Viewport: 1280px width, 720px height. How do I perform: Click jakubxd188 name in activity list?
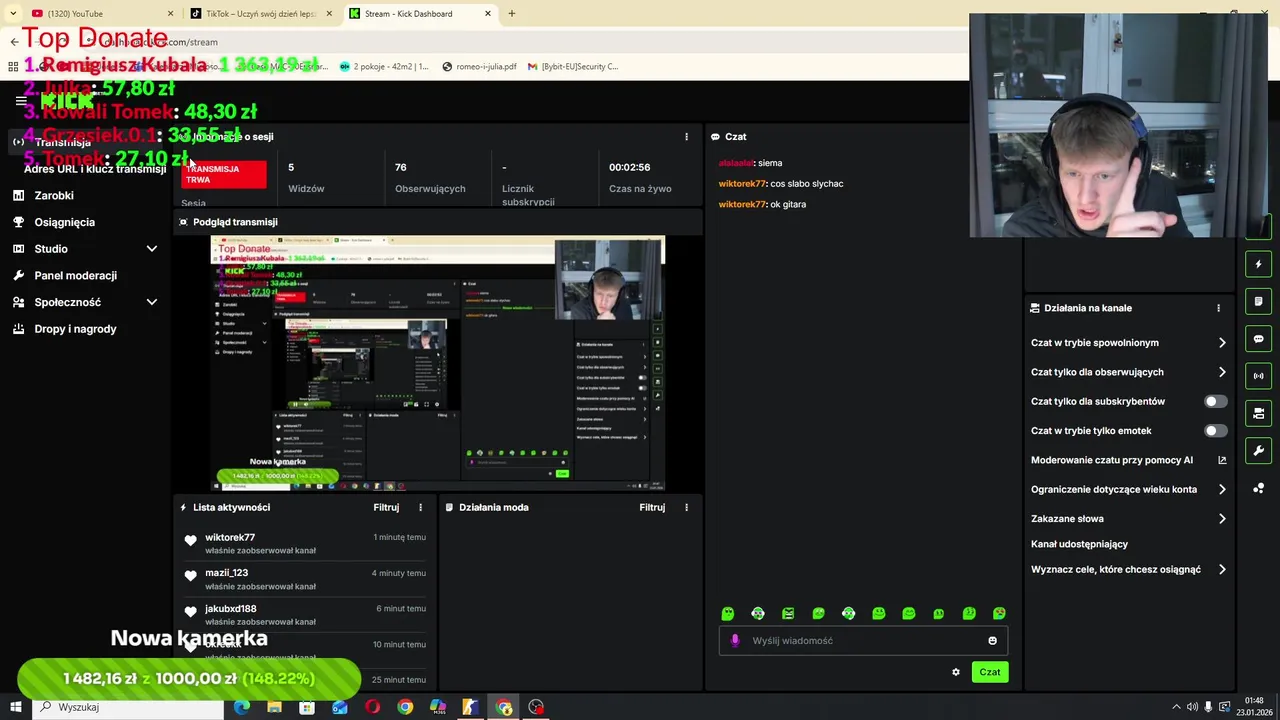tap(231, 609)
